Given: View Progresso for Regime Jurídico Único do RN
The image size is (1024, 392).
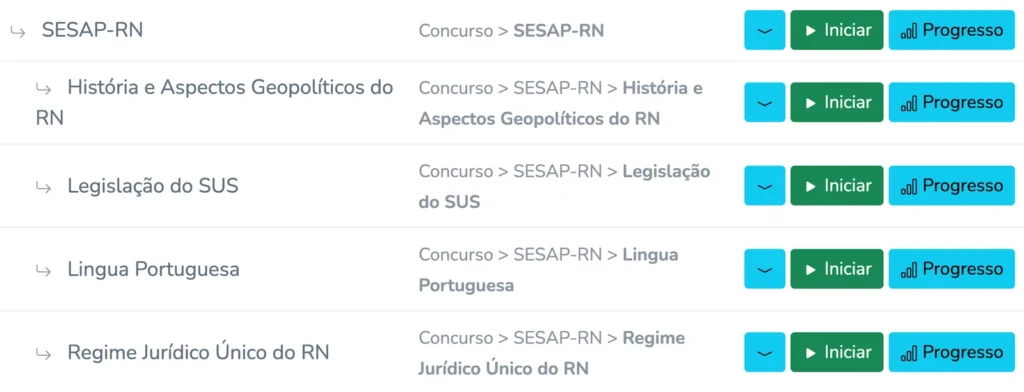Looking at the screenshot, I should 952,353.
